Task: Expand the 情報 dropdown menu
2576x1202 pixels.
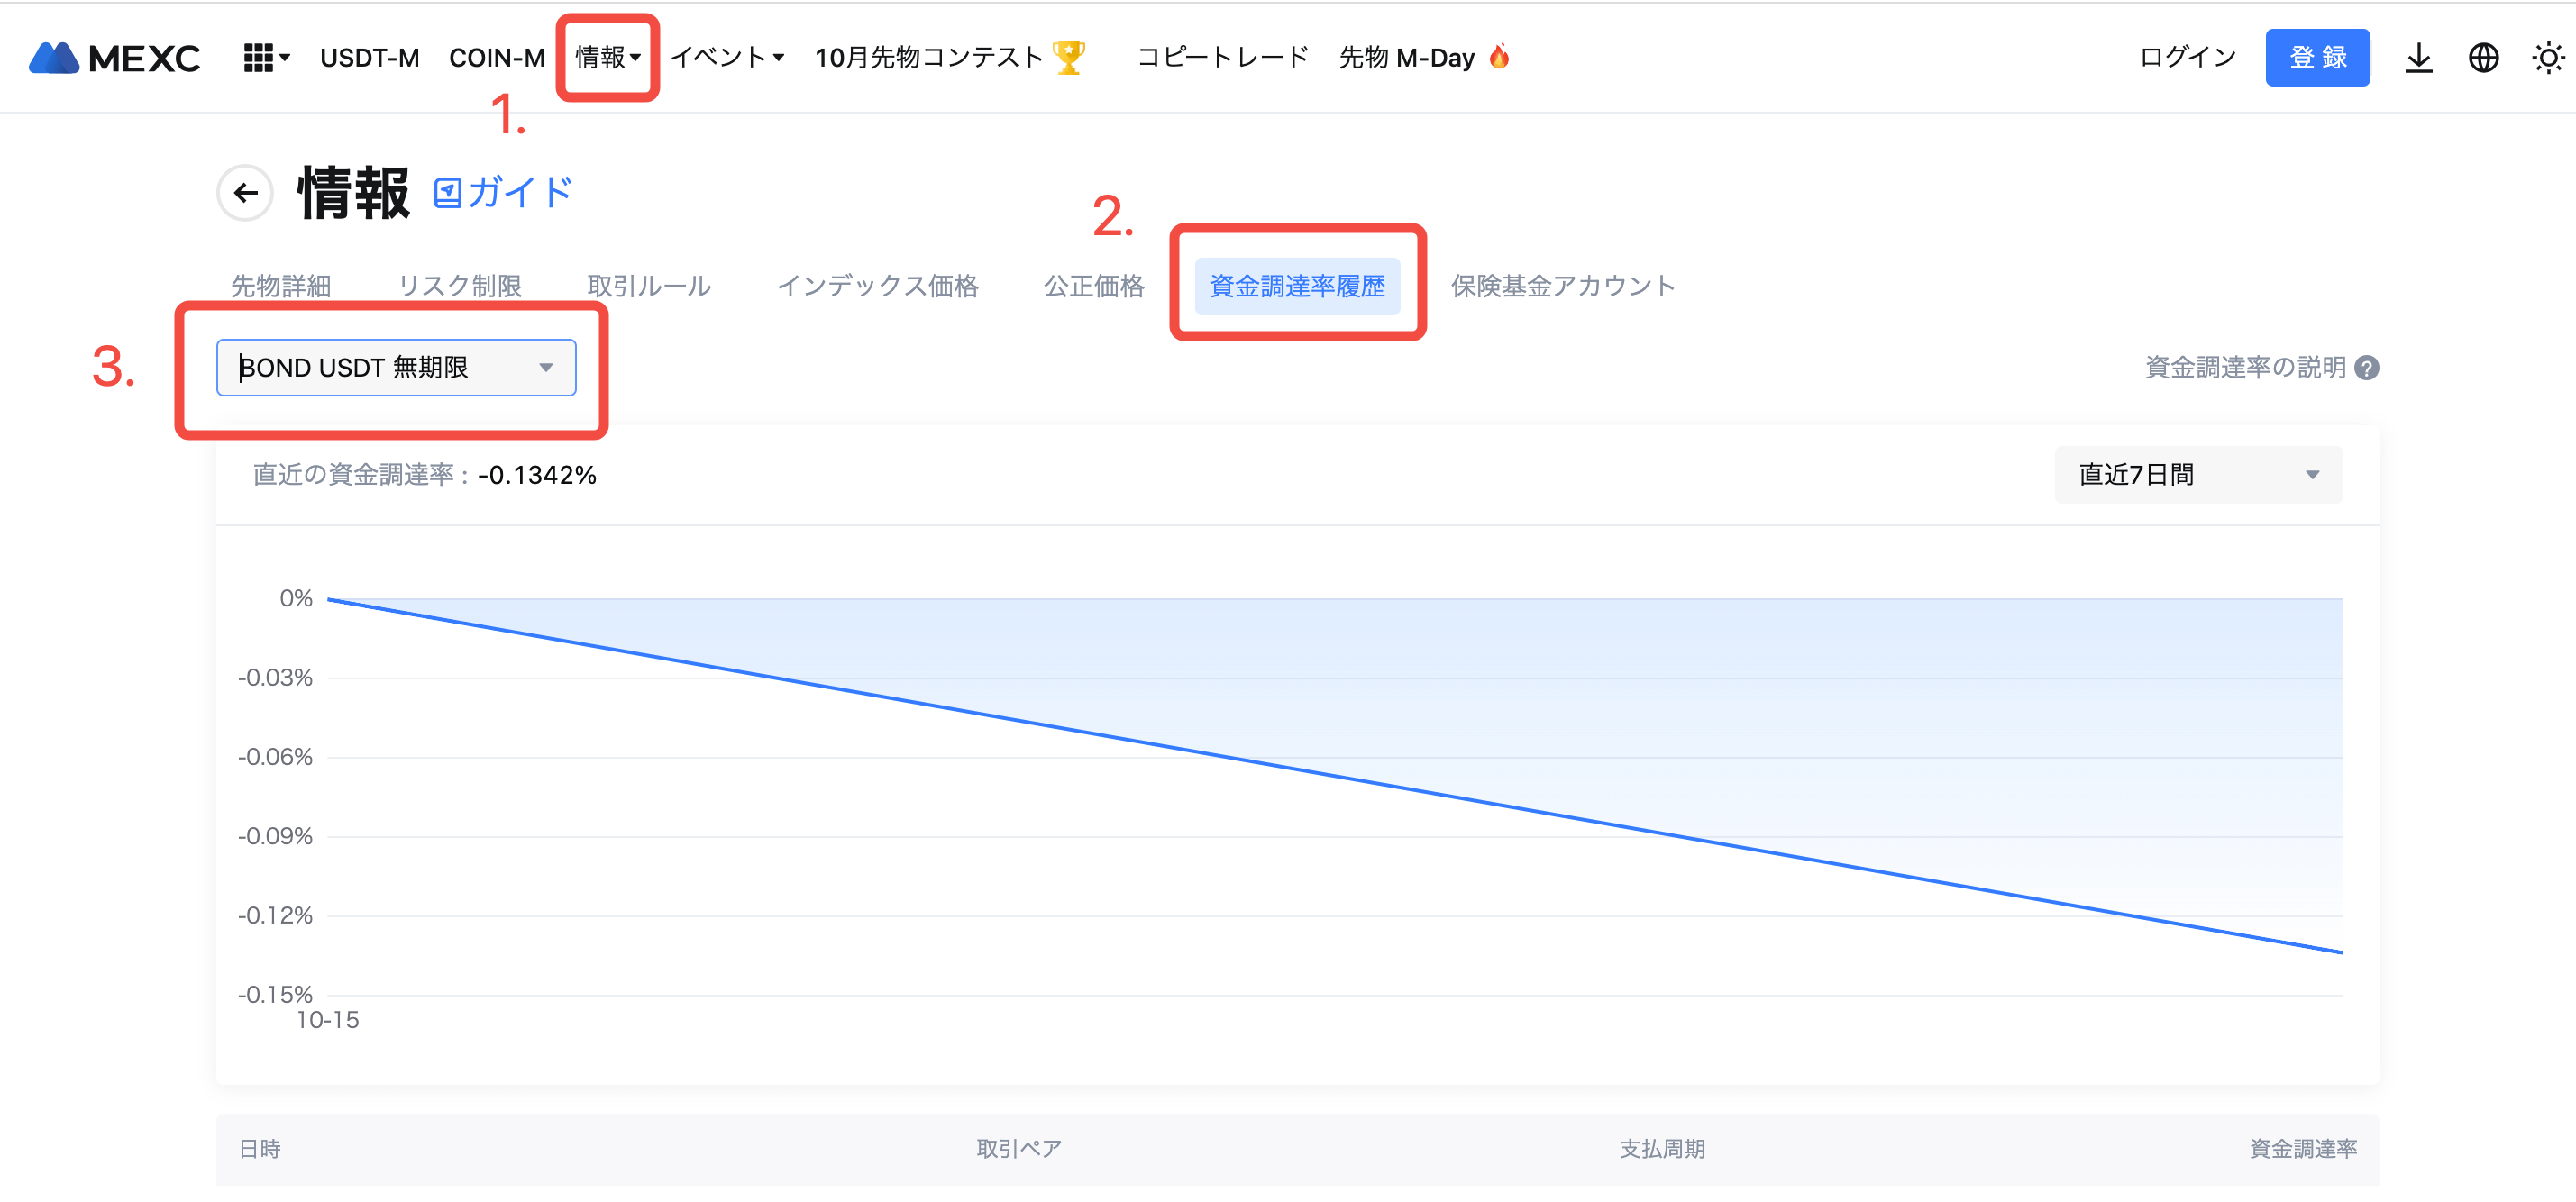Action: pyautogui.click(x=607, y=58)
